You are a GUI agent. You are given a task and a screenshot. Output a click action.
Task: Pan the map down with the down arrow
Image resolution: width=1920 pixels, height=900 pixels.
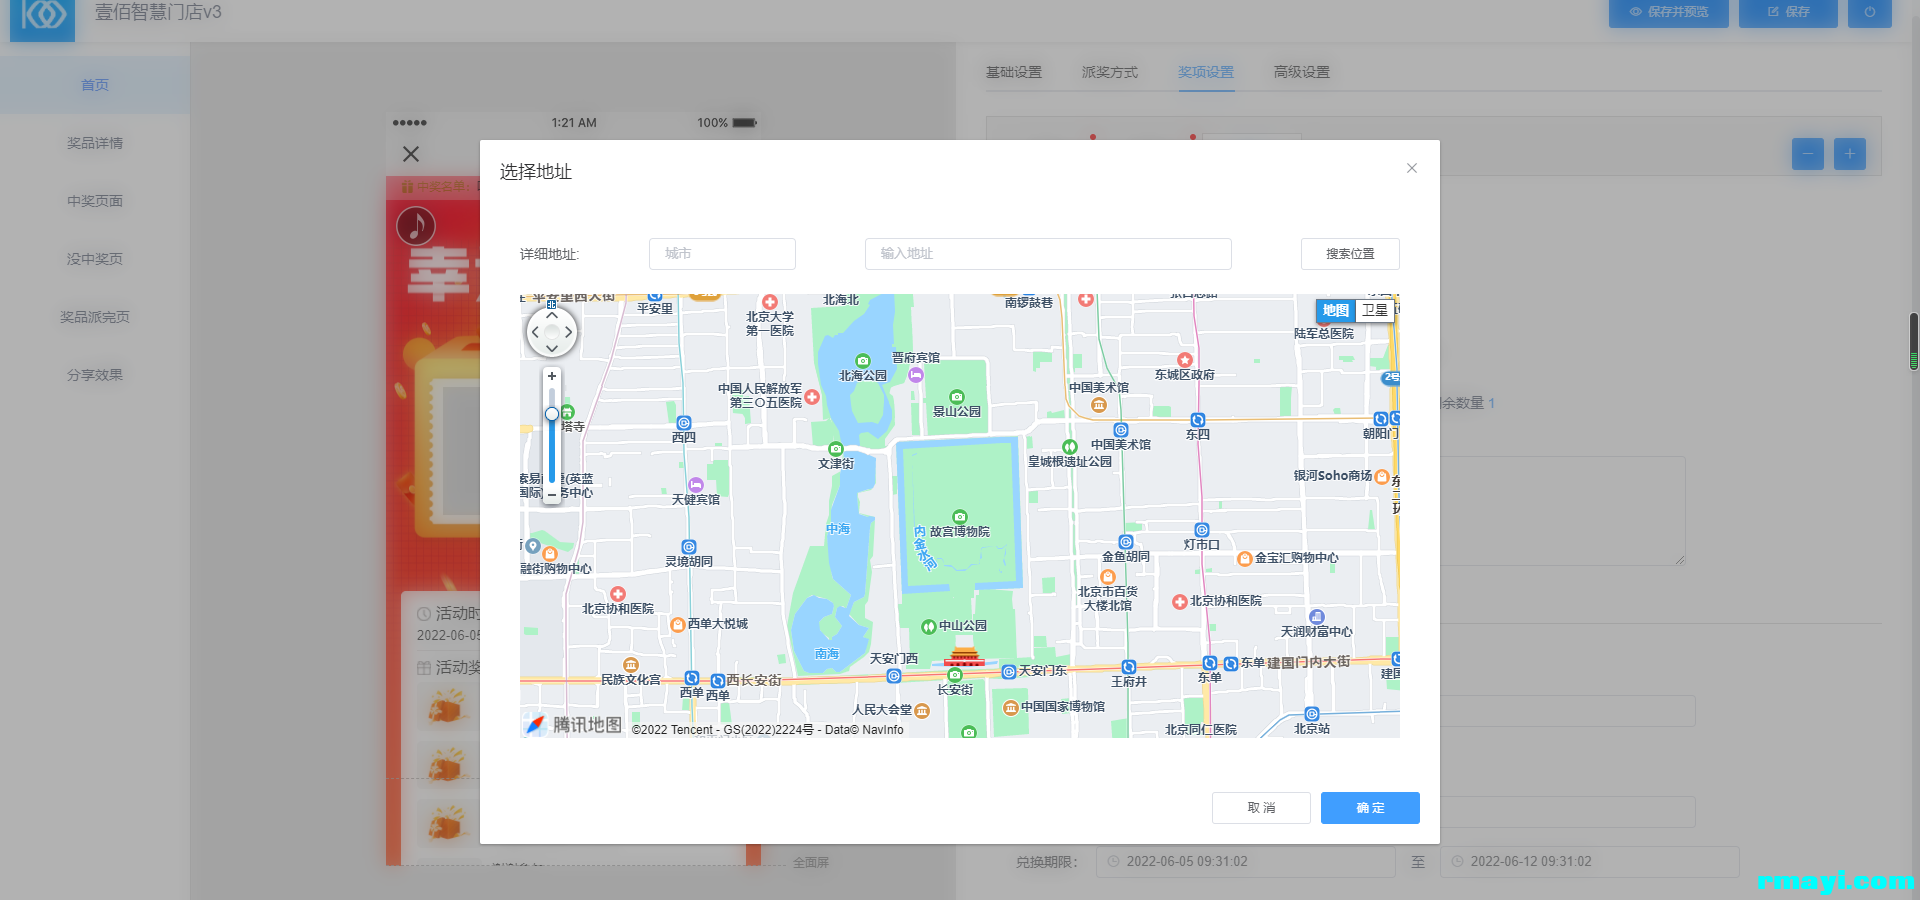552,349
